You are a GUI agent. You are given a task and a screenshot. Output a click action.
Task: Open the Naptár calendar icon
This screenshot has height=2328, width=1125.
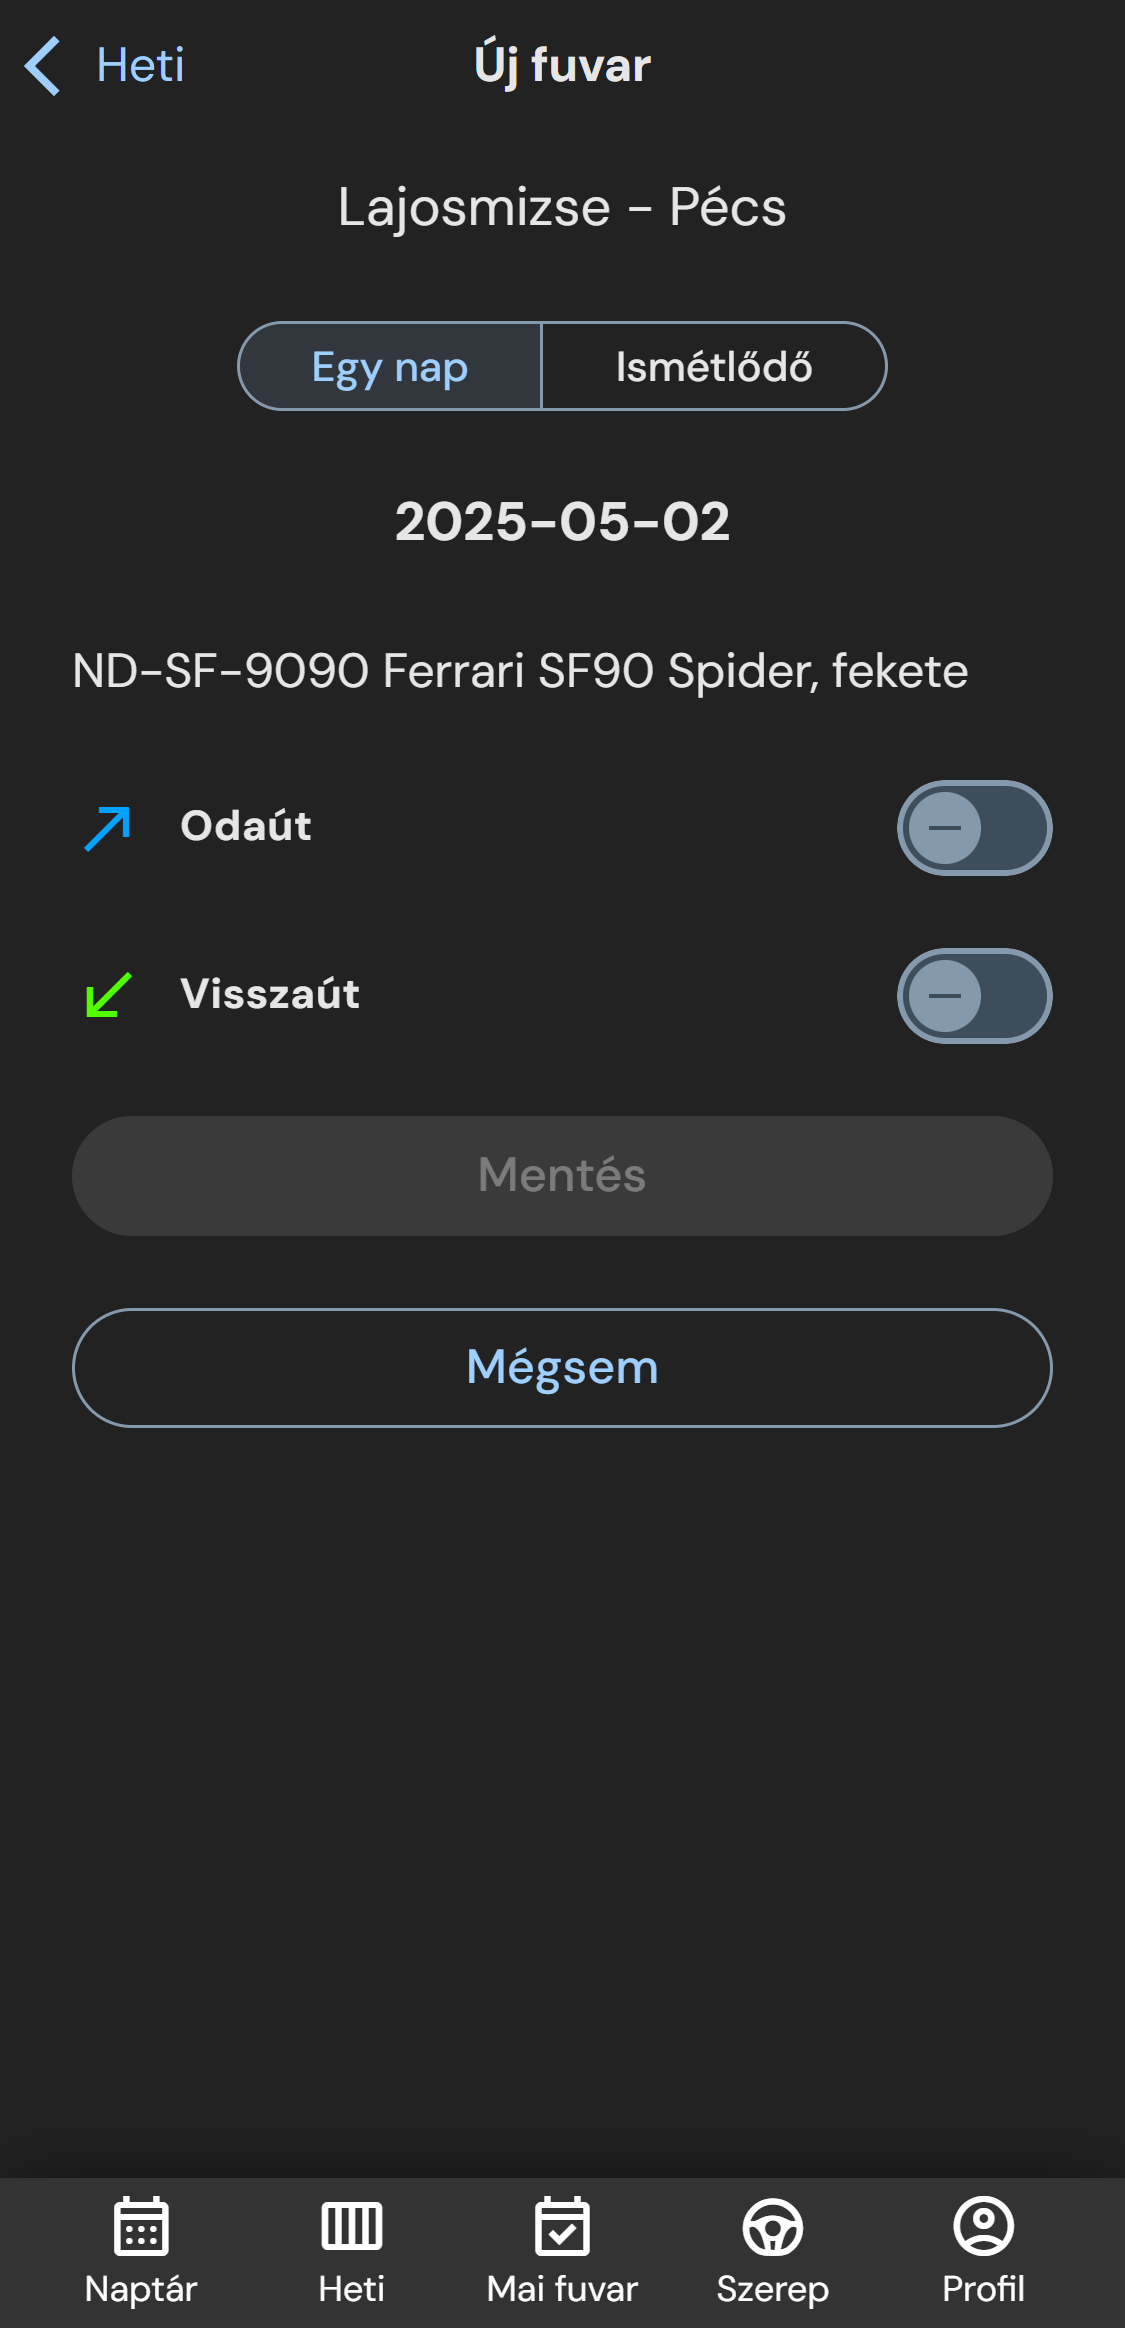click(141, 2226)
